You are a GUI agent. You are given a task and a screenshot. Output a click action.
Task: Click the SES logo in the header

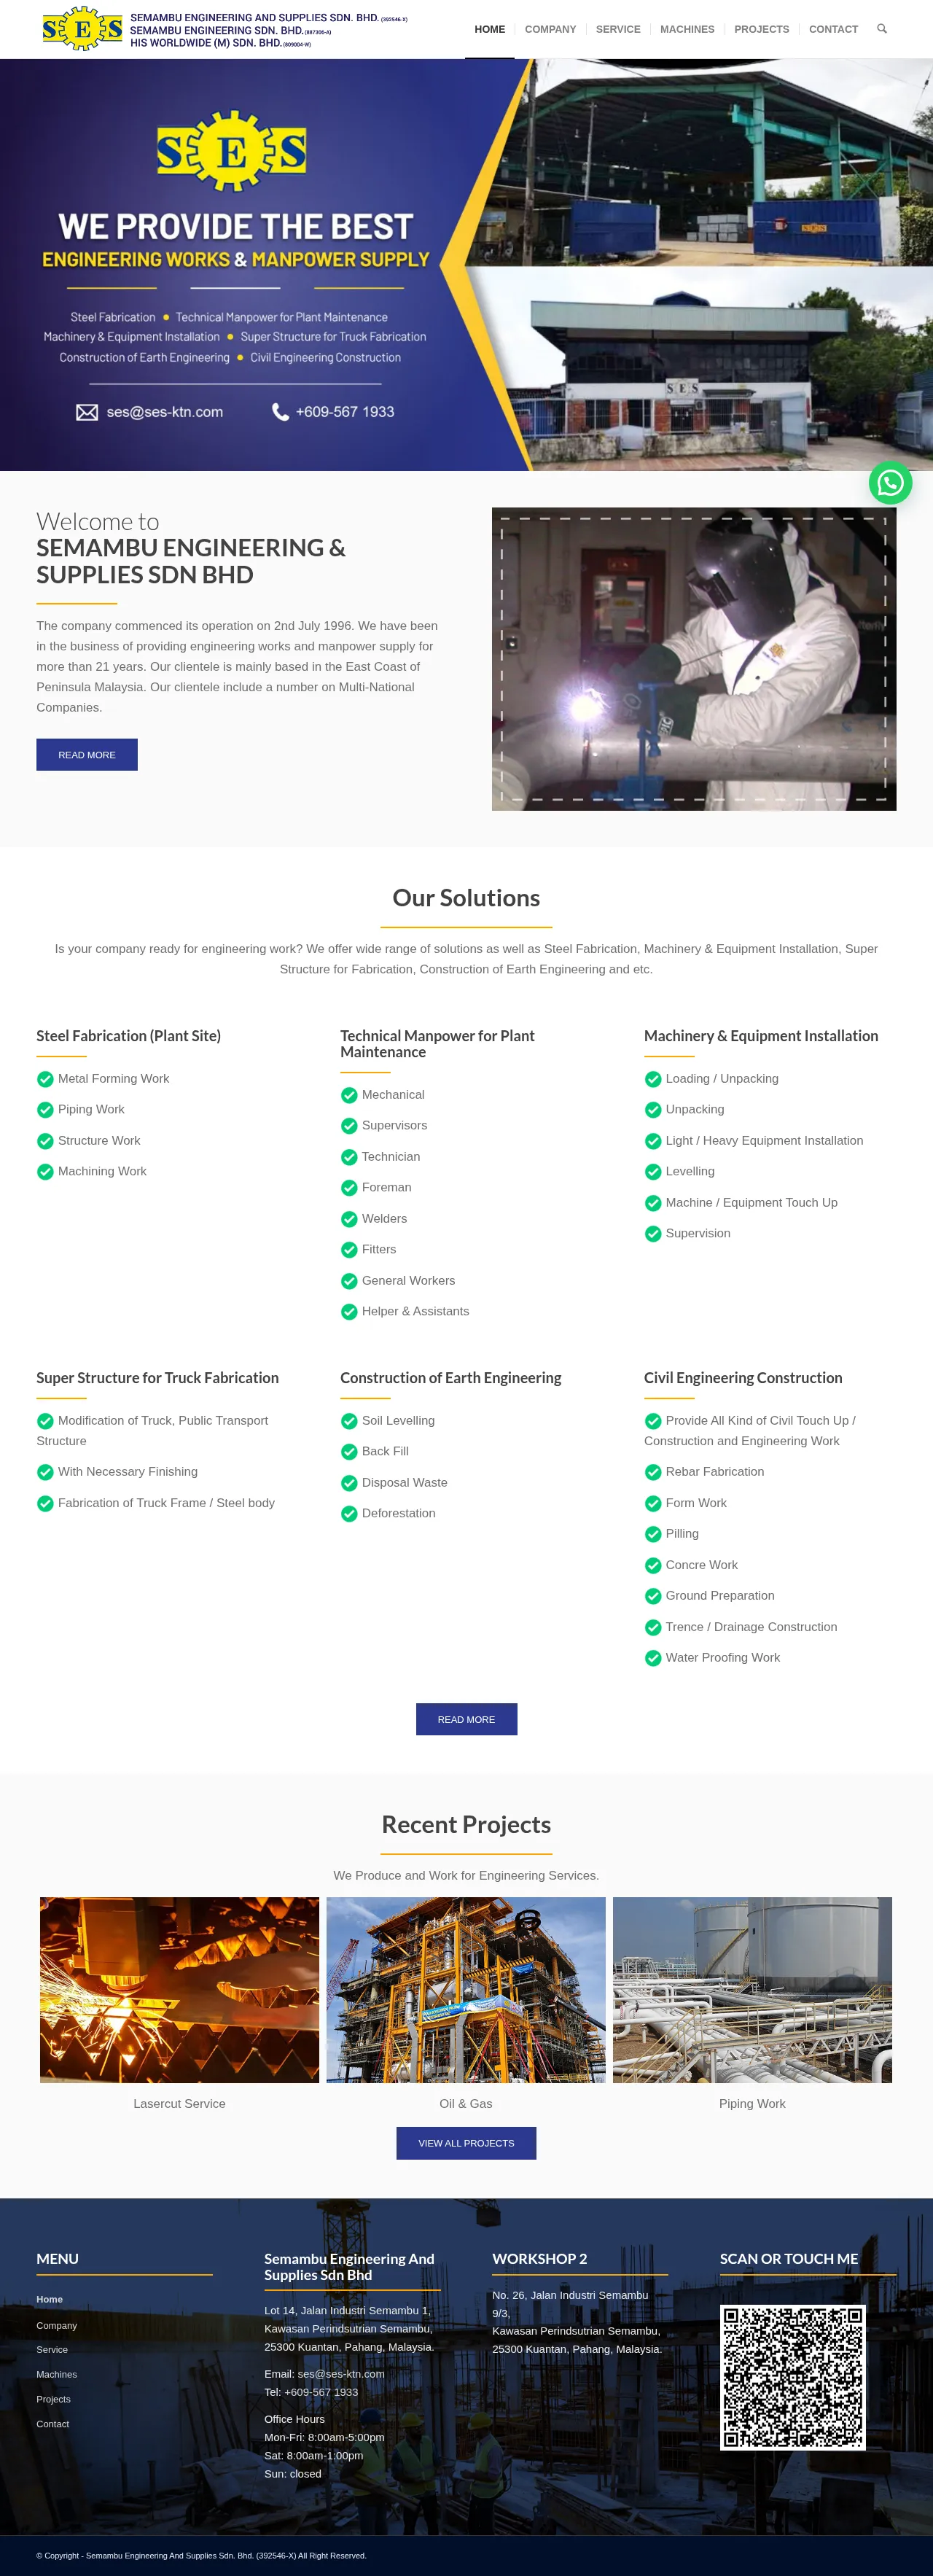click(x=82, y=29)
